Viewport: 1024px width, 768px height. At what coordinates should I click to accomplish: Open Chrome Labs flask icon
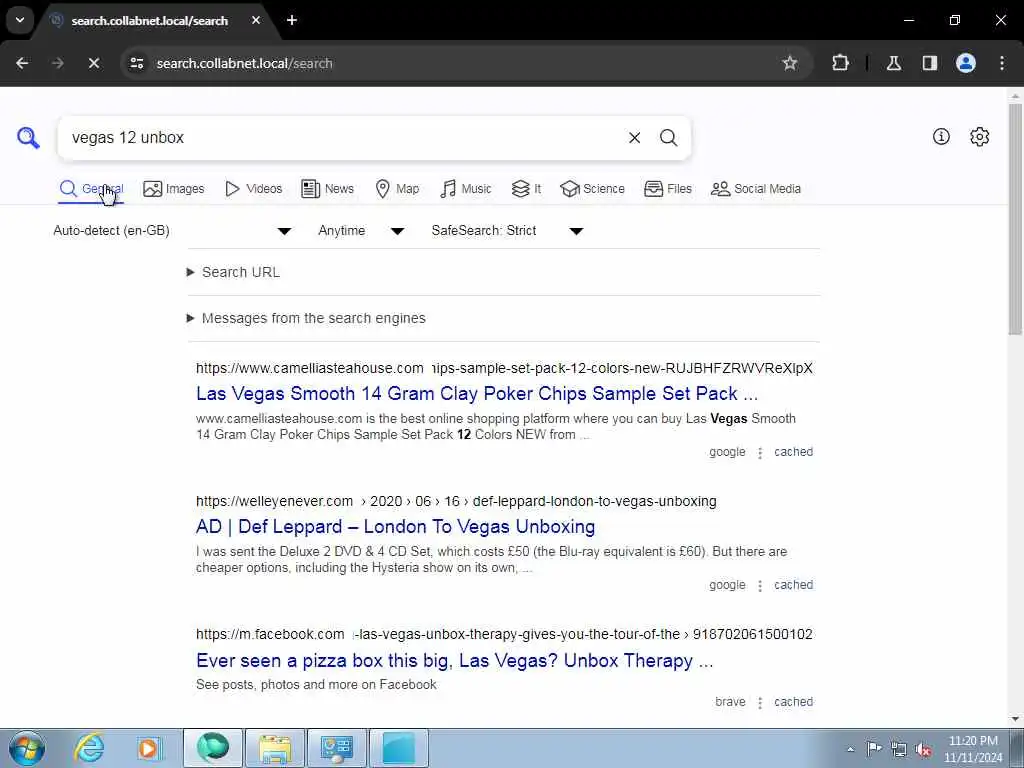(x=893, y=63)
